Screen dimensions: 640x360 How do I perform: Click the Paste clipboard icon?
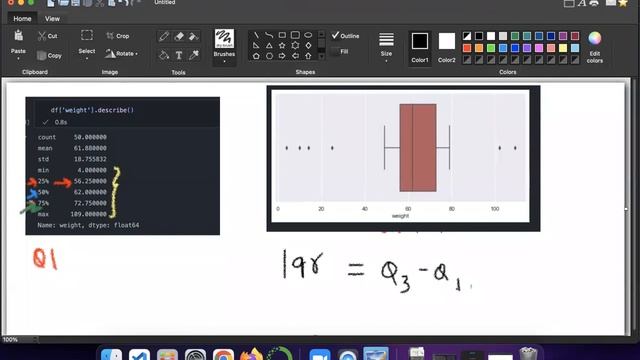(18, 36)
